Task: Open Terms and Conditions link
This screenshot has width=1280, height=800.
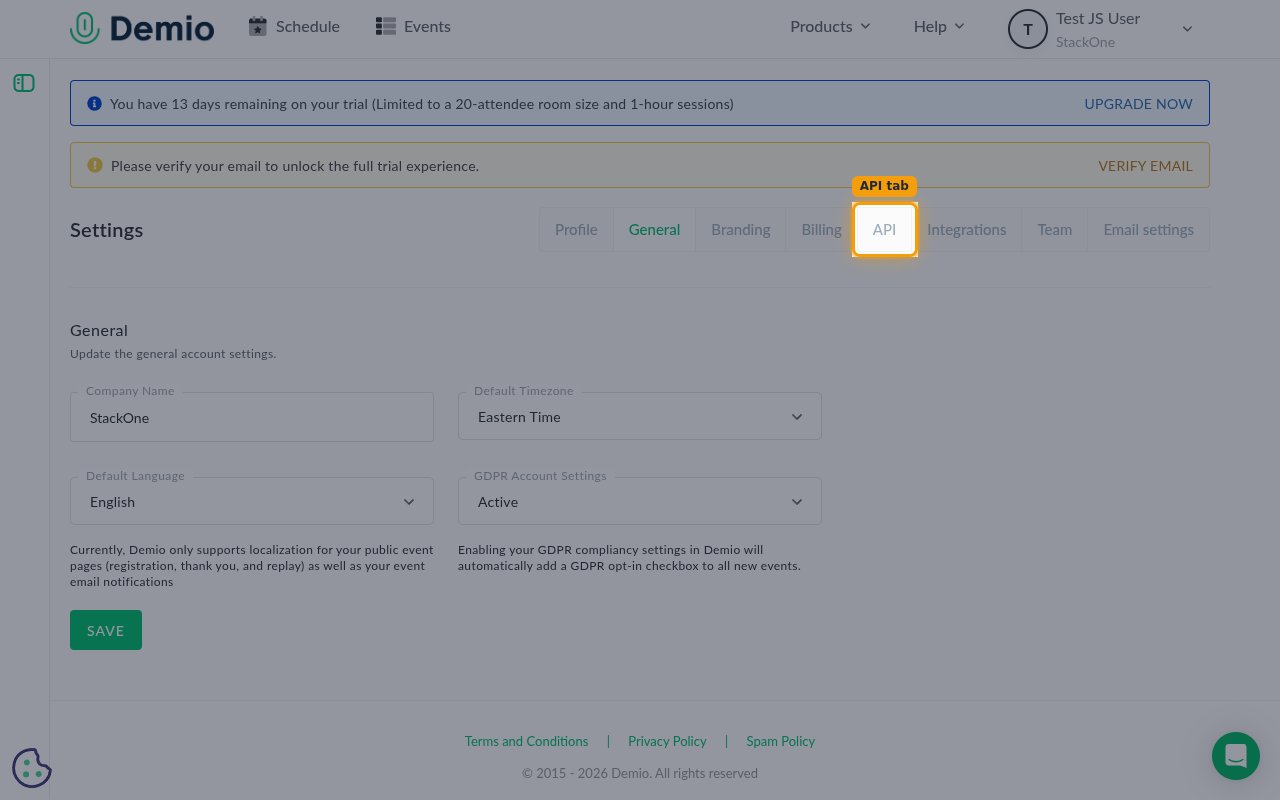Action: pos(526,741)
